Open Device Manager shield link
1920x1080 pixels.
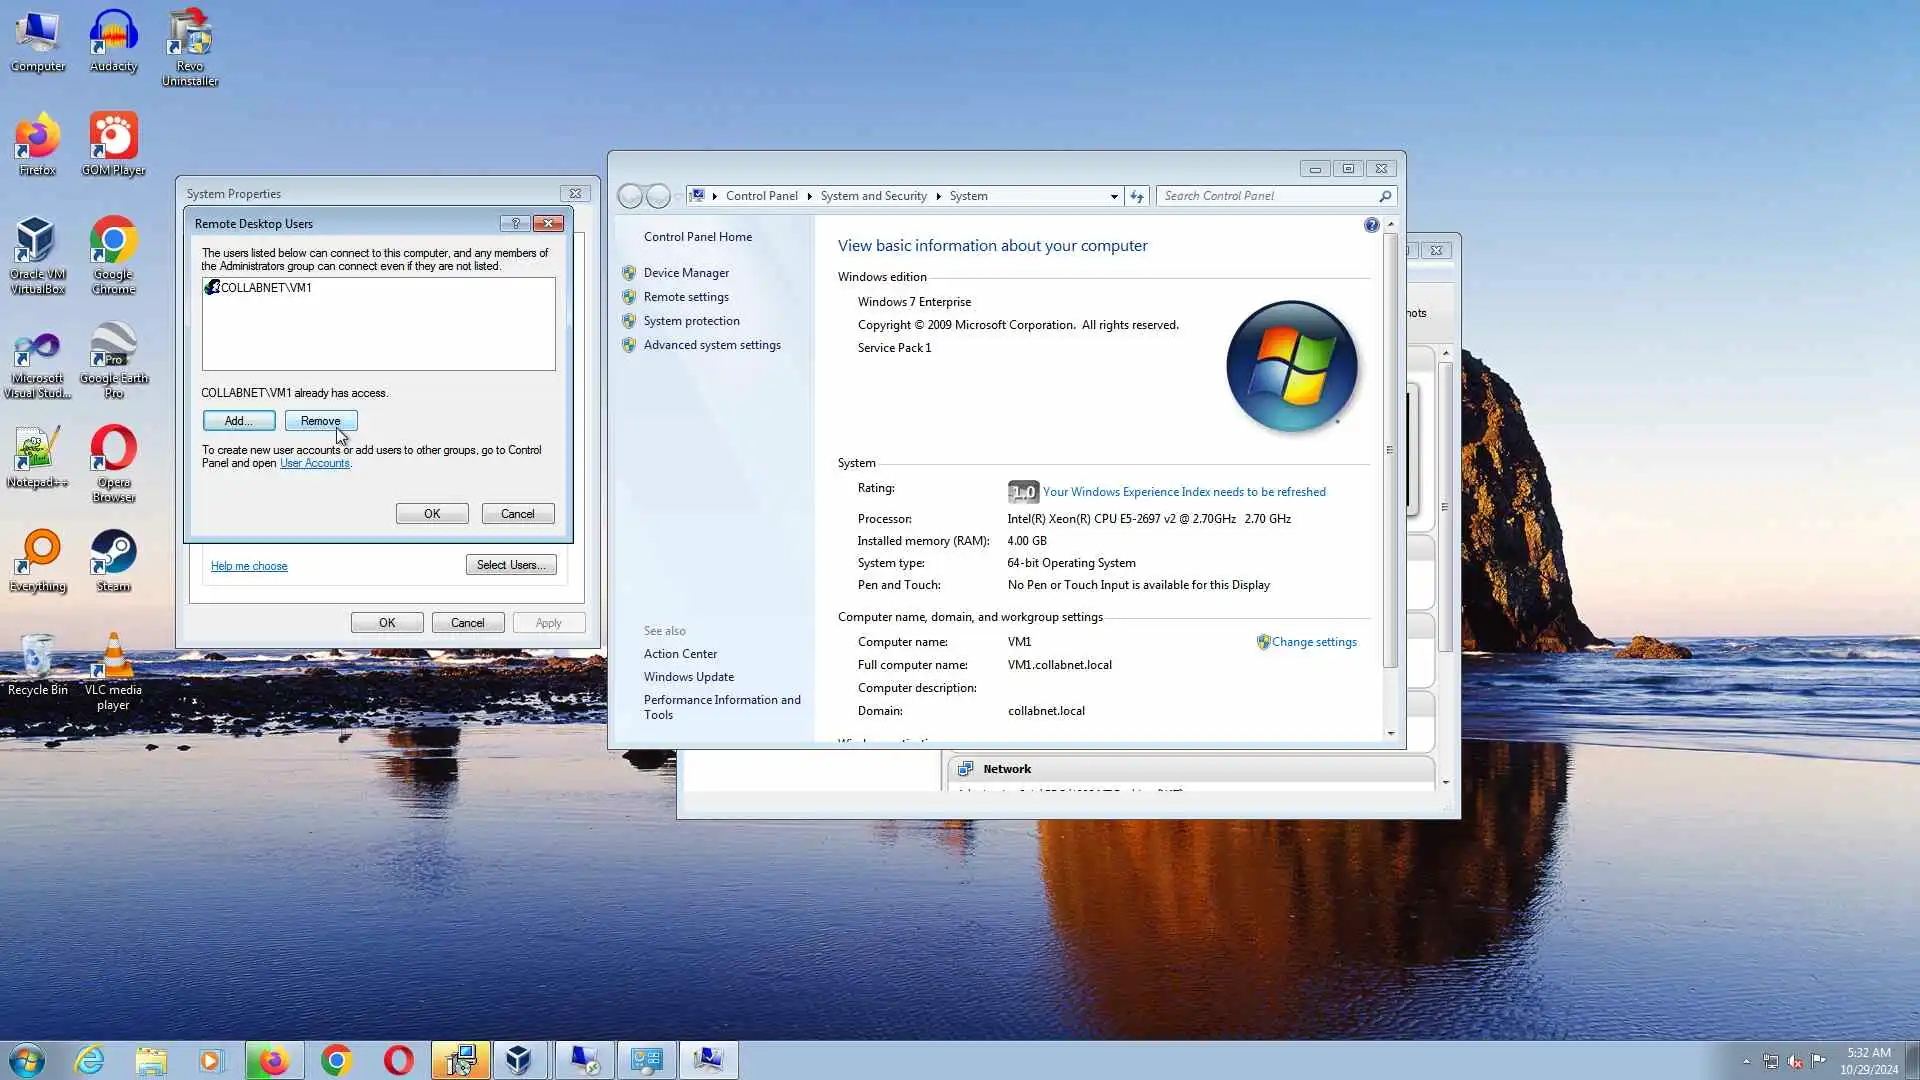click(x=686, y=273)
